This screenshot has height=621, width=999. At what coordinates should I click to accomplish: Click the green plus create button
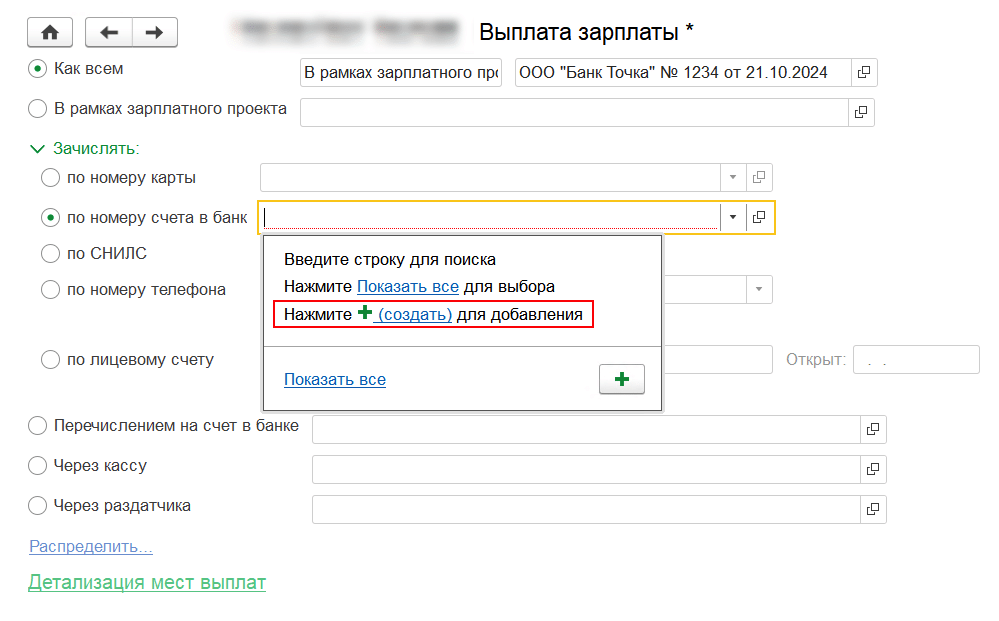click(x=621, y=380)
